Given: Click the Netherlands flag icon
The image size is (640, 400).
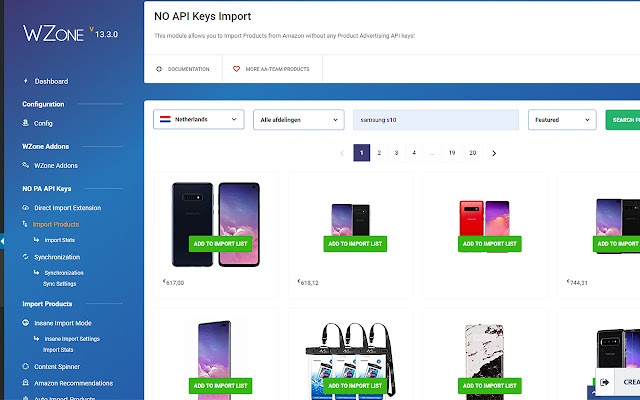Looking at the screenshot, I should coord(165,119).
